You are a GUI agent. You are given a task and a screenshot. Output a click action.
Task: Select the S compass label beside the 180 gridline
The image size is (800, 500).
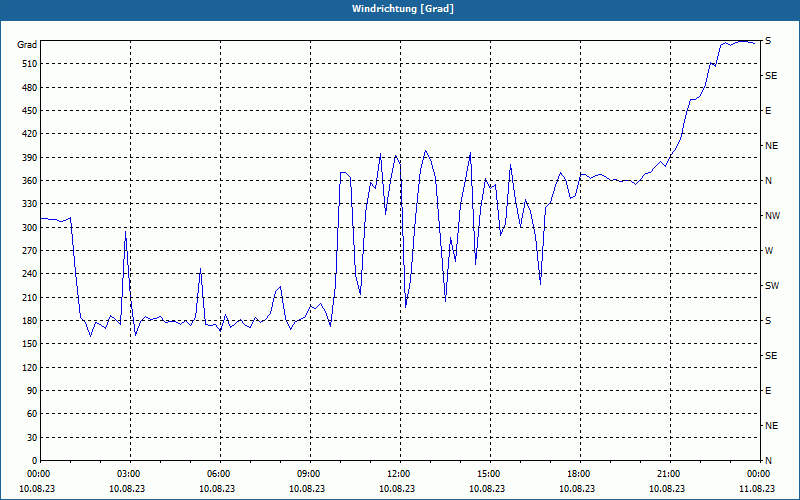768,321
